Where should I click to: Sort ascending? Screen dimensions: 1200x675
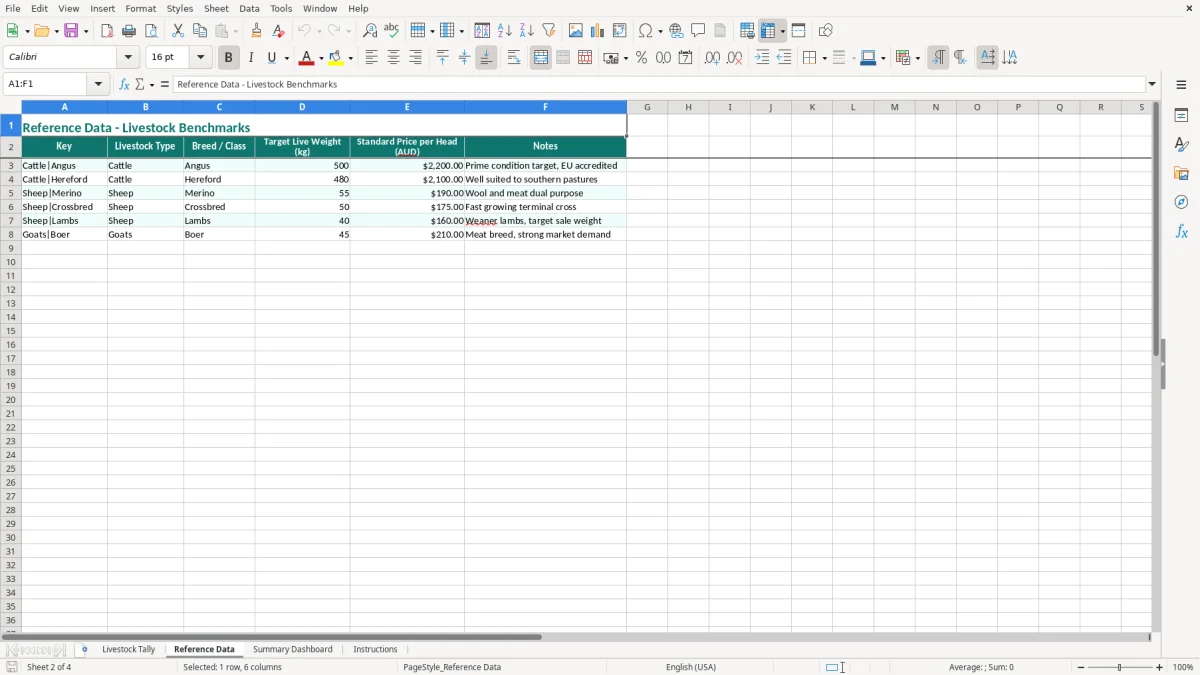point(505,31)
